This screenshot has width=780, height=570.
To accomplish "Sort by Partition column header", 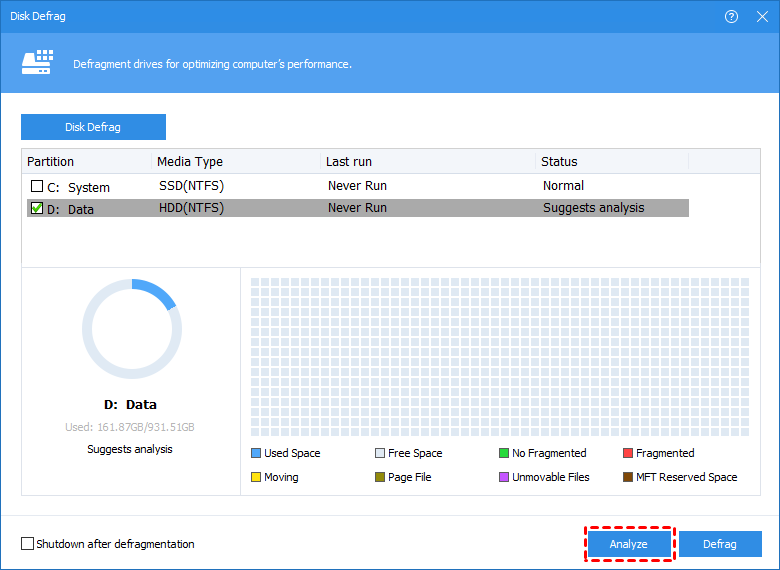I will click(86, 161).
